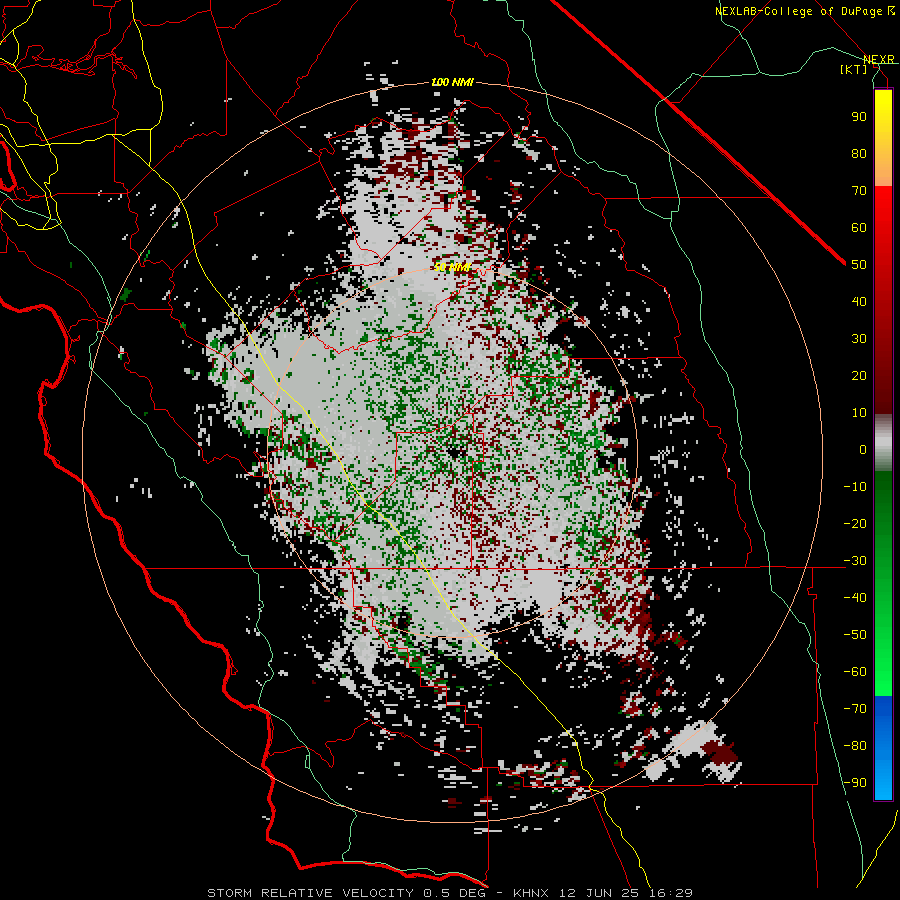Click the 20 knots legend value
Screen dimensions: 900x900
pos(859,375)
